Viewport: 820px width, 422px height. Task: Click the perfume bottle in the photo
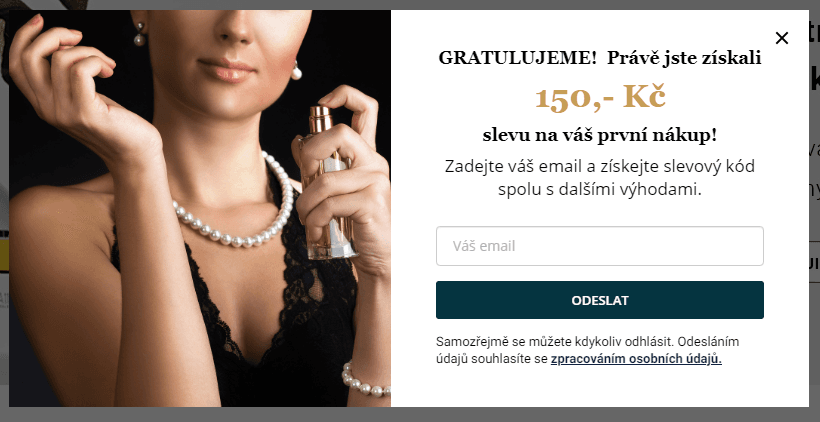(328, 183)
